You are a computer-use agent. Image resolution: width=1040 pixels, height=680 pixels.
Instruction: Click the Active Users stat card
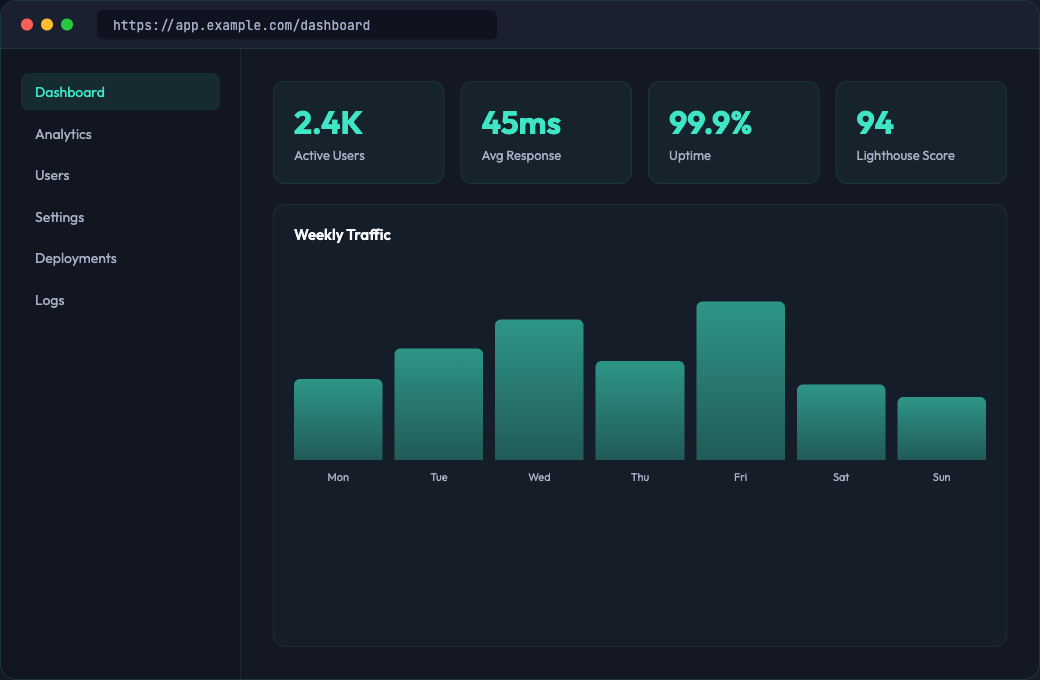coord(358,132)
